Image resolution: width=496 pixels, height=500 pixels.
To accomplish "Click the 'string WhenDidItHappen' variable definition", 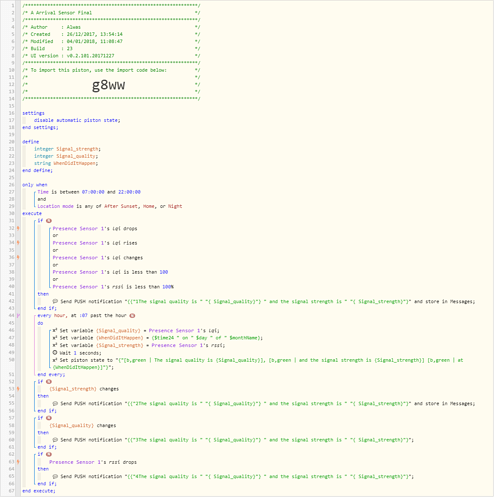I will pyautogui.click(x=66, y=163).
